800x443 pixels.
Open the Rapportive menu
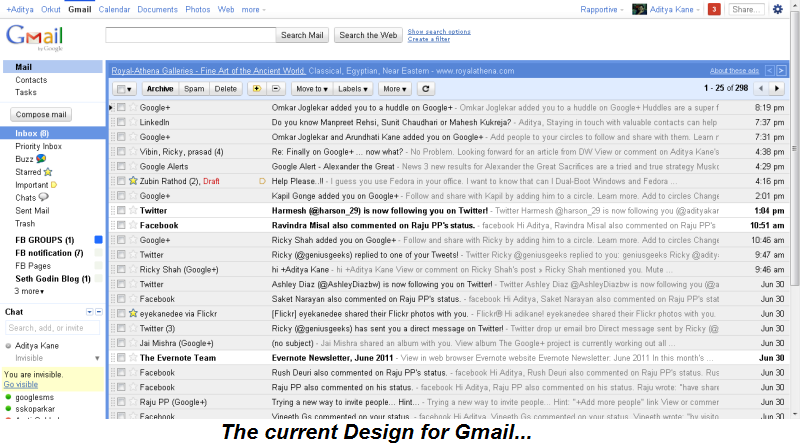[x=602, y=9]
